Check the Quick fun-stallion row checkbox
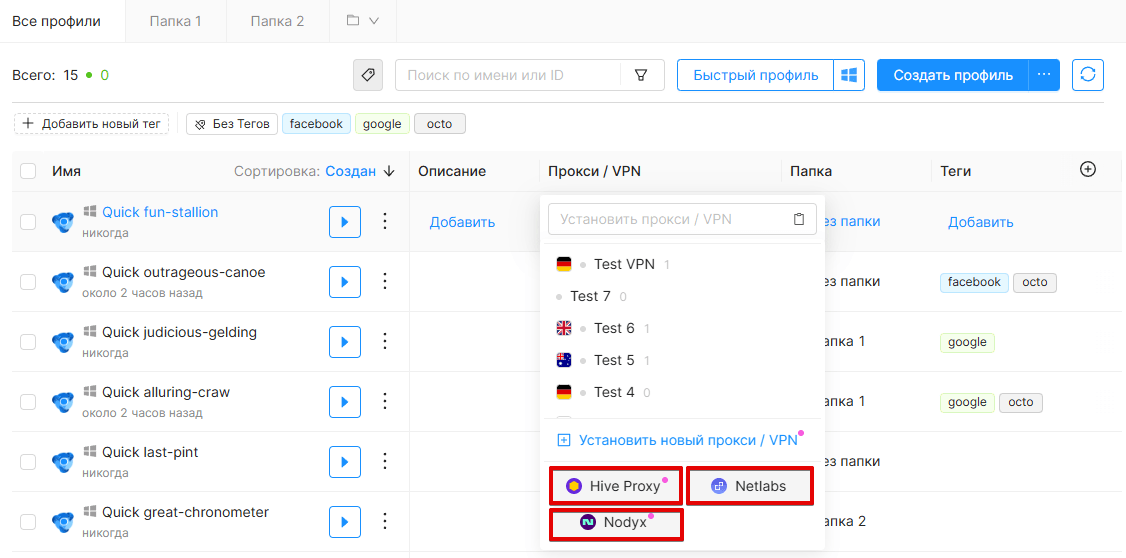The image size is (1126, 558). point(28,222)
